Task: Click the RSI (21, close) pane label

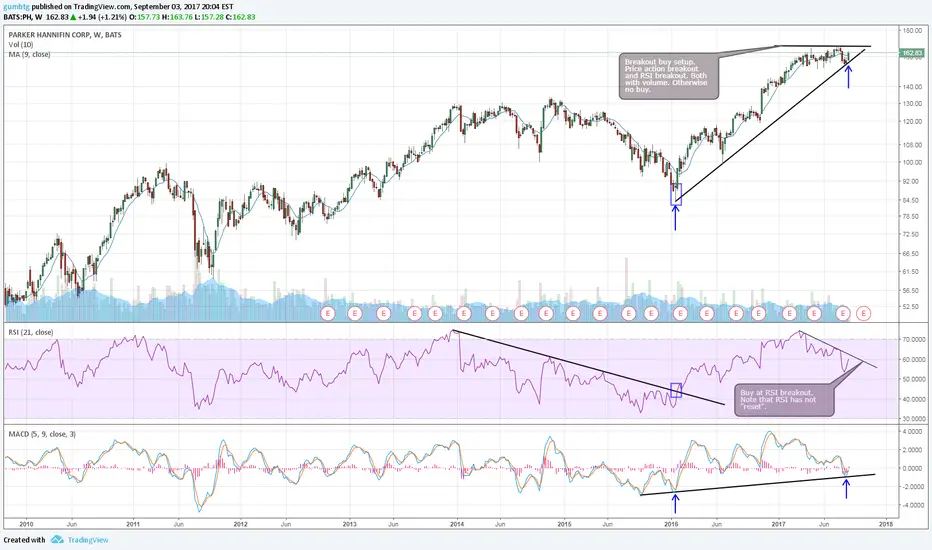Action: point(30,332)
